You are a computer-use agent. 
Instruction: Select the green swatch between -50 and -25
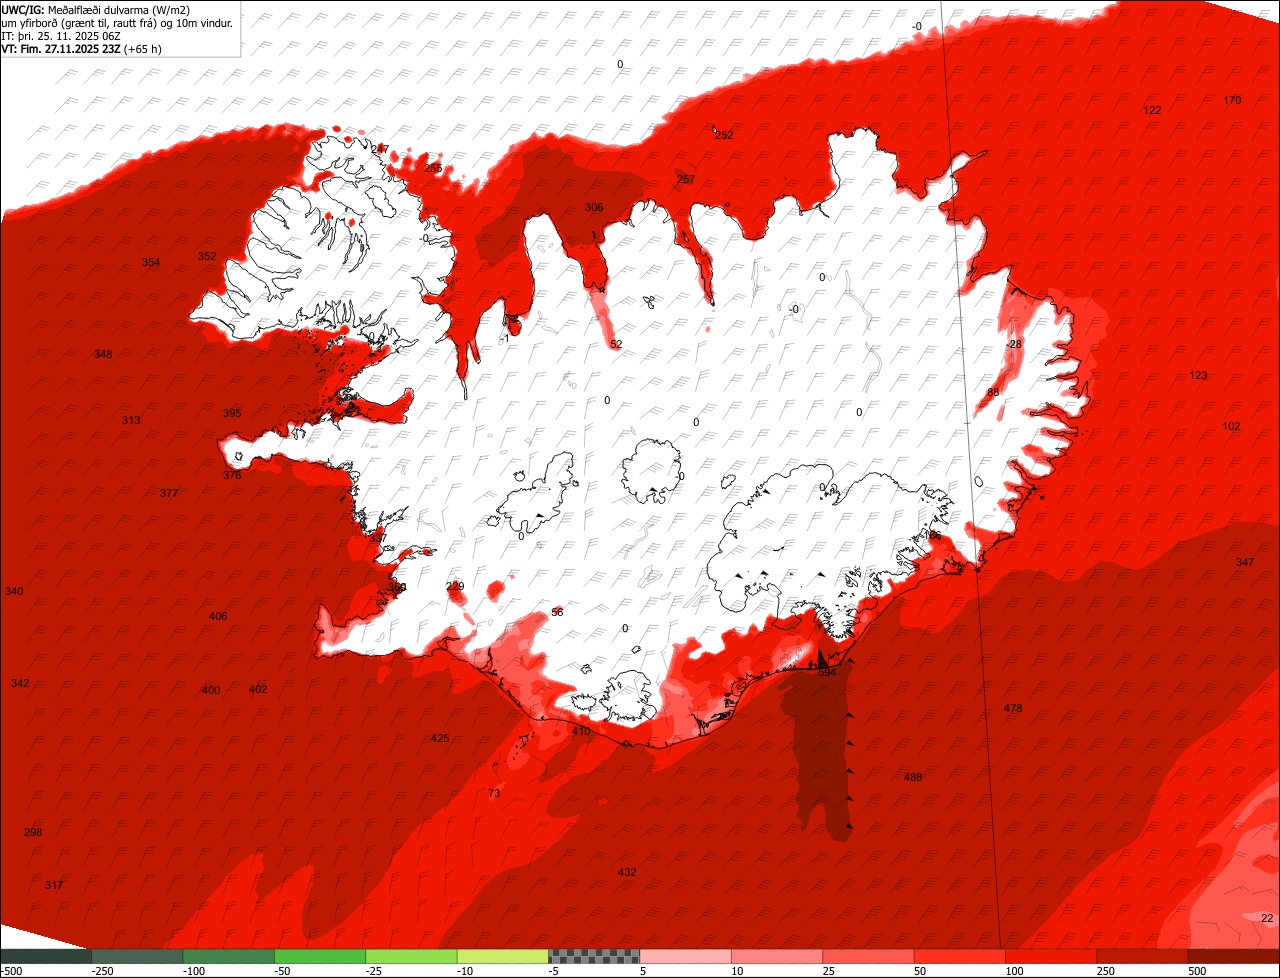coord(320,956)
